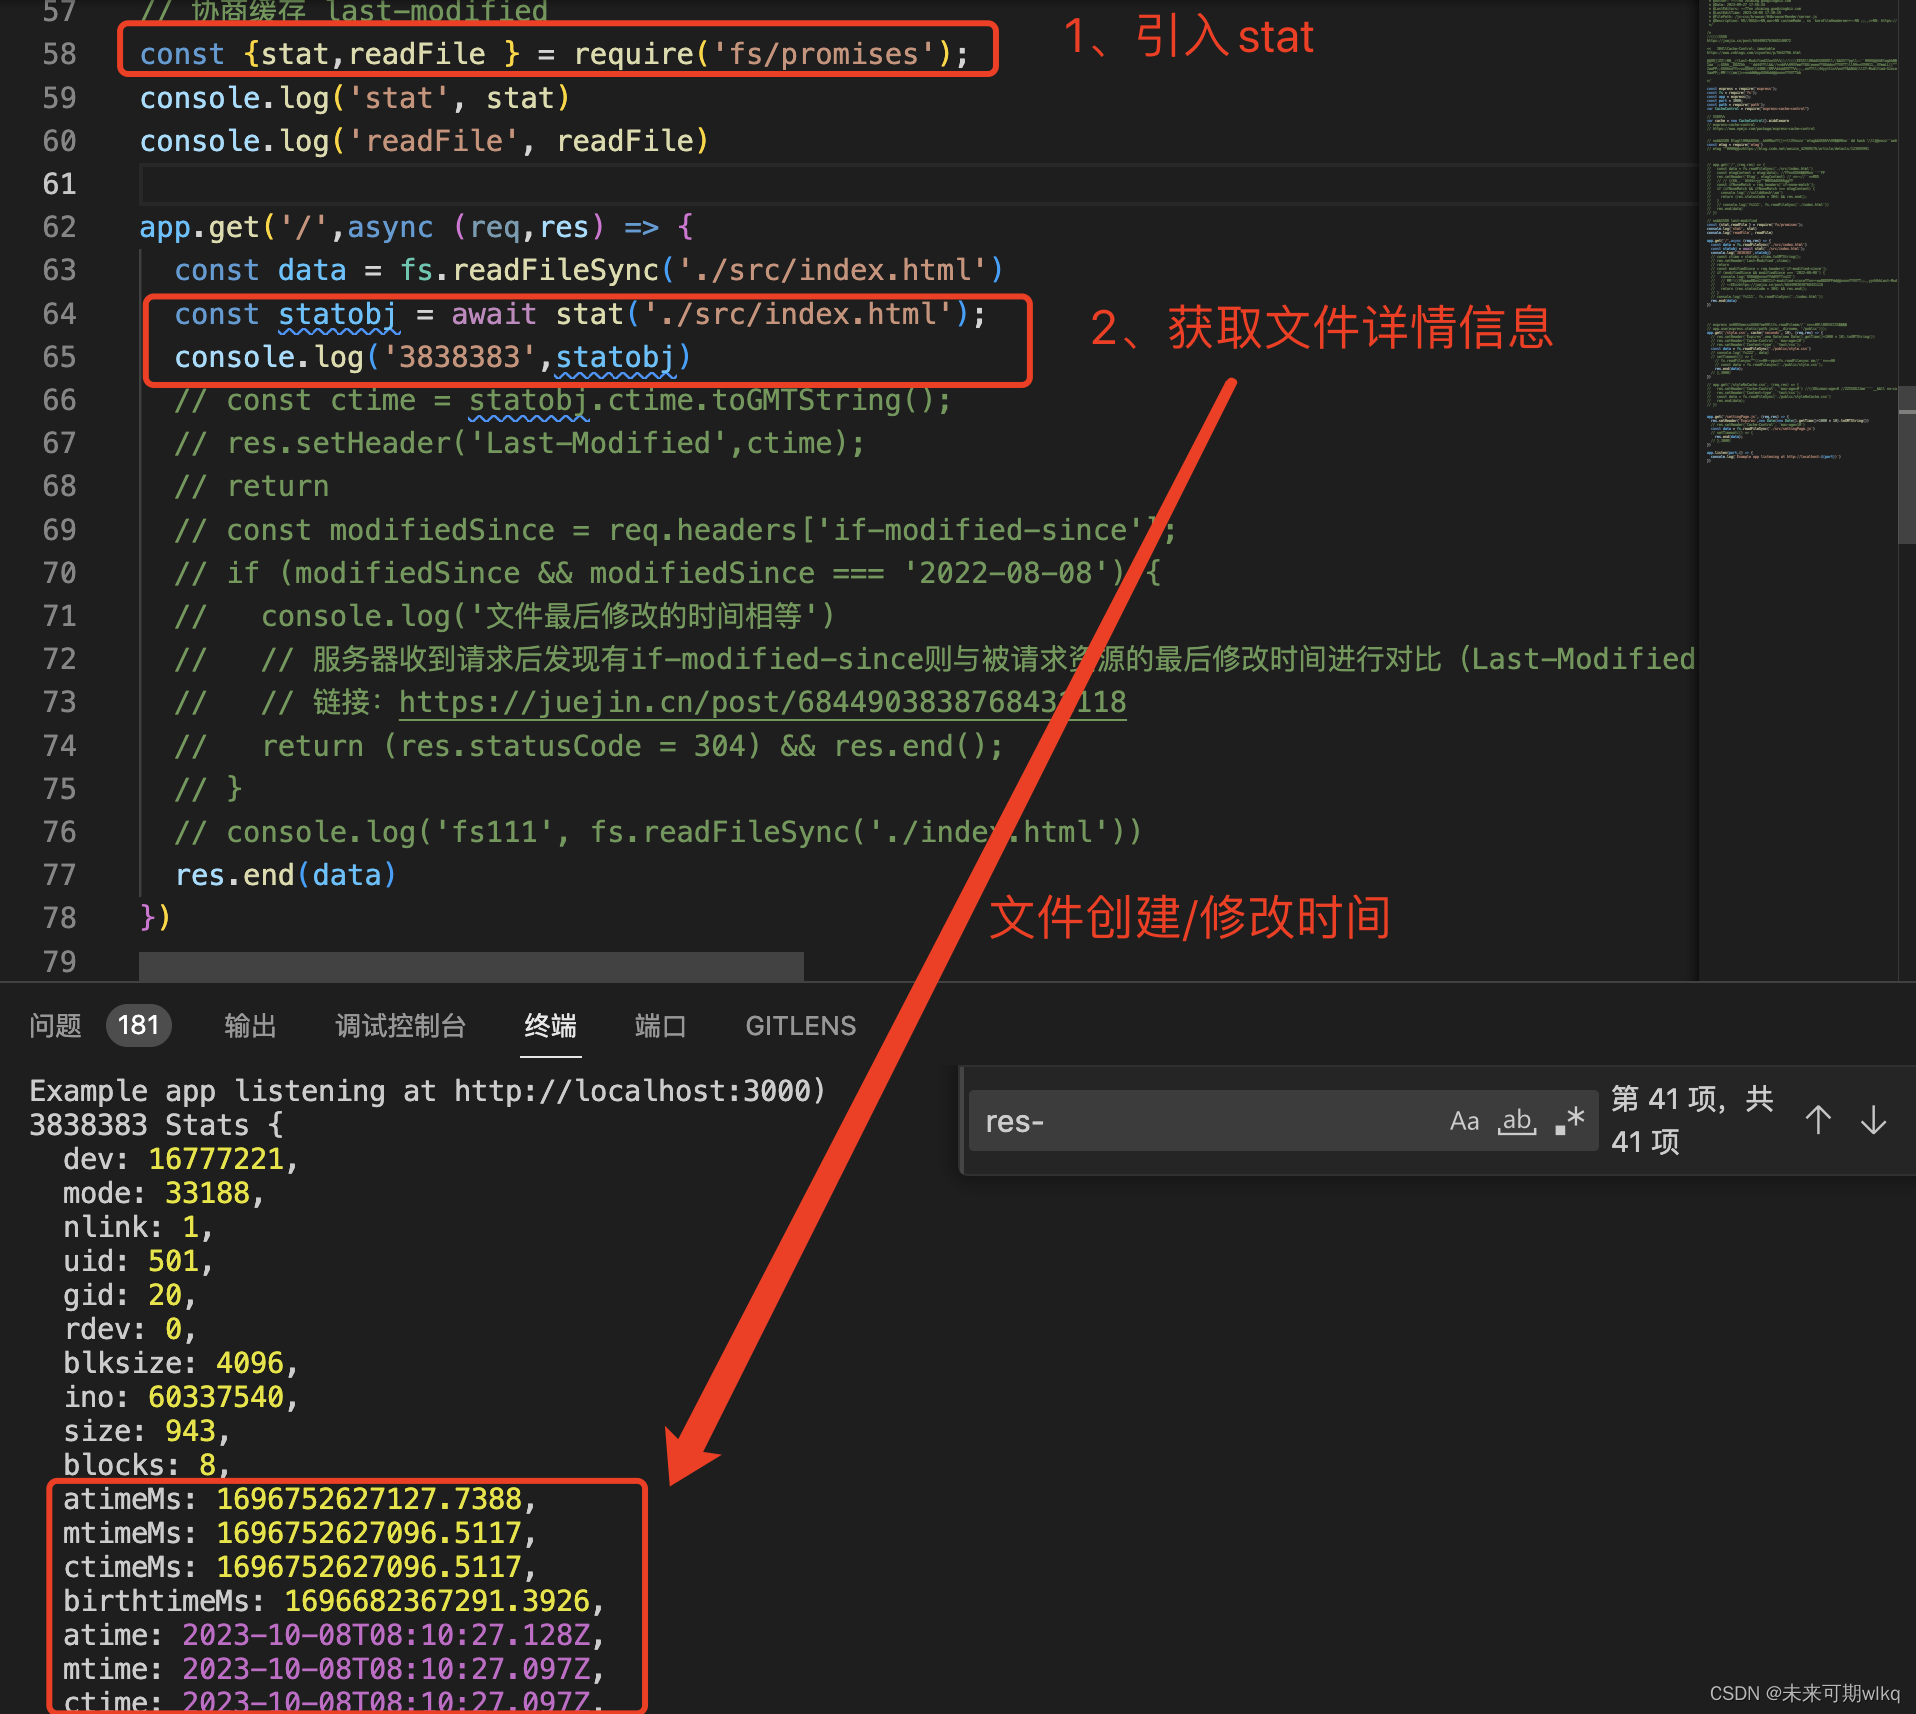This screenshot has width=1916, height=1714.
Task: Select the 终端 terminal tab
Action: pos(550,1025)
